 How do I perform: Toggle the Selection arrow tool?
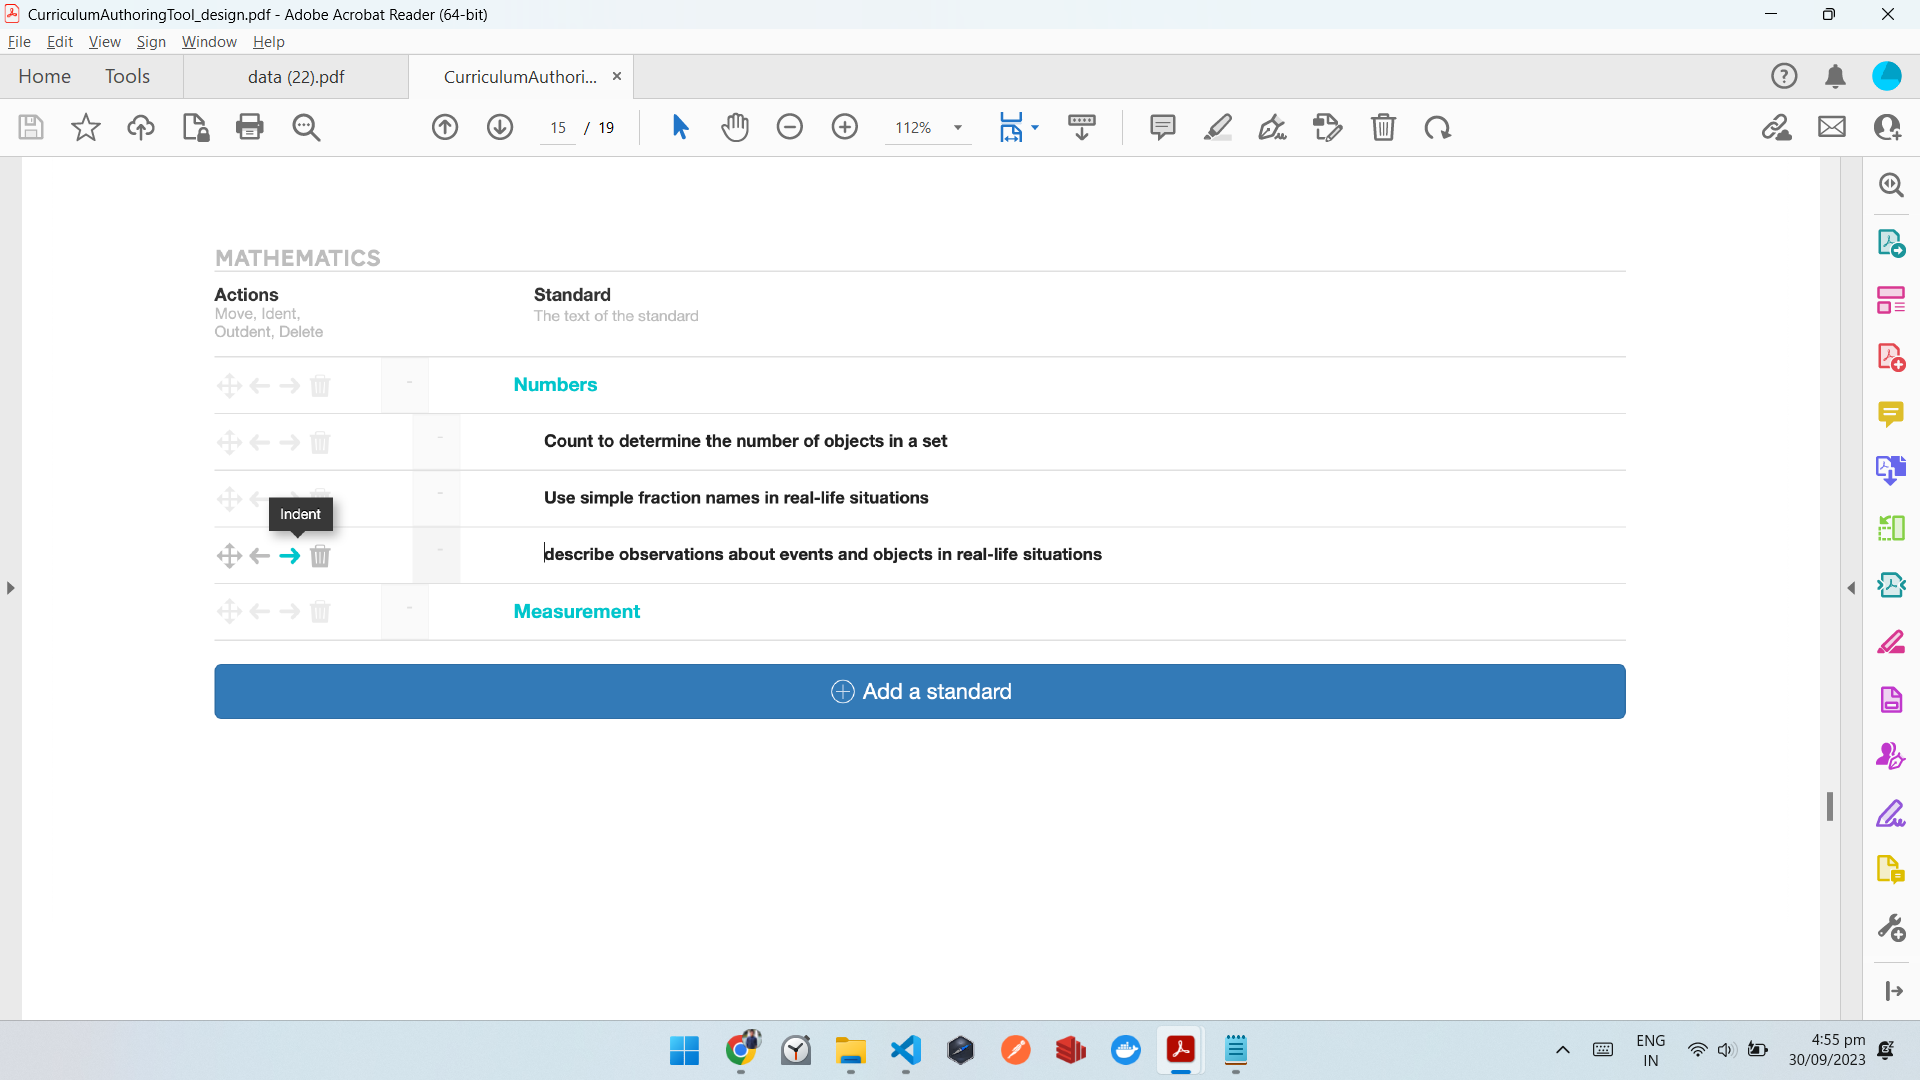[680, 127]
